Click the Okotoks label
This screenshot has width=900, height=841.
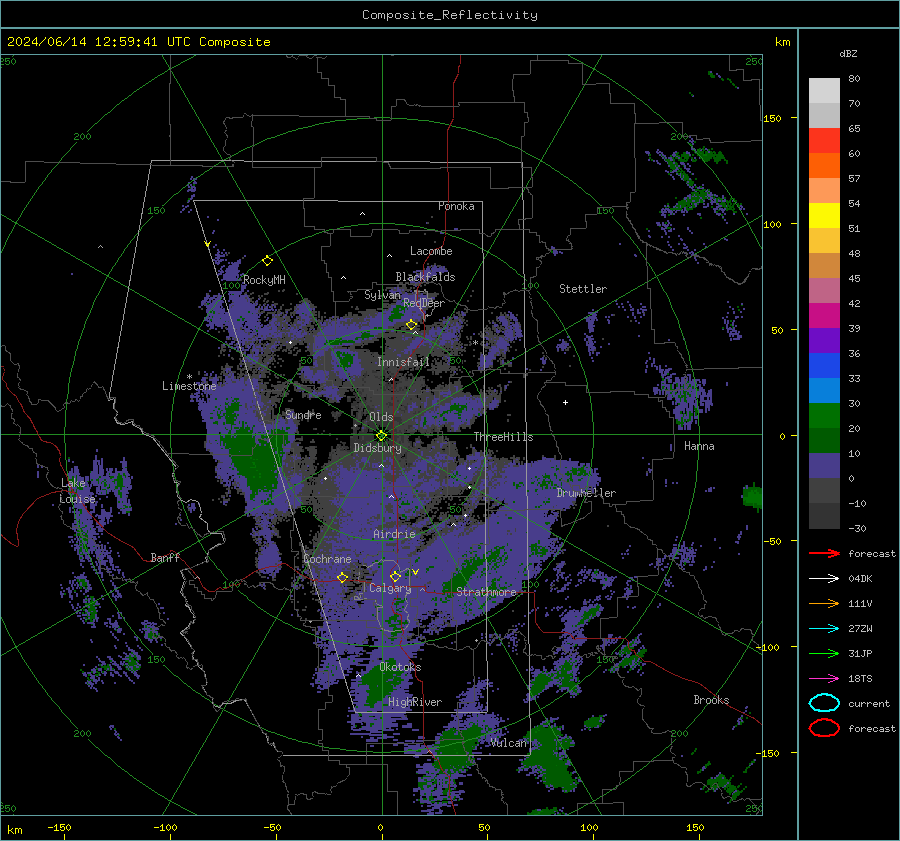400,667
